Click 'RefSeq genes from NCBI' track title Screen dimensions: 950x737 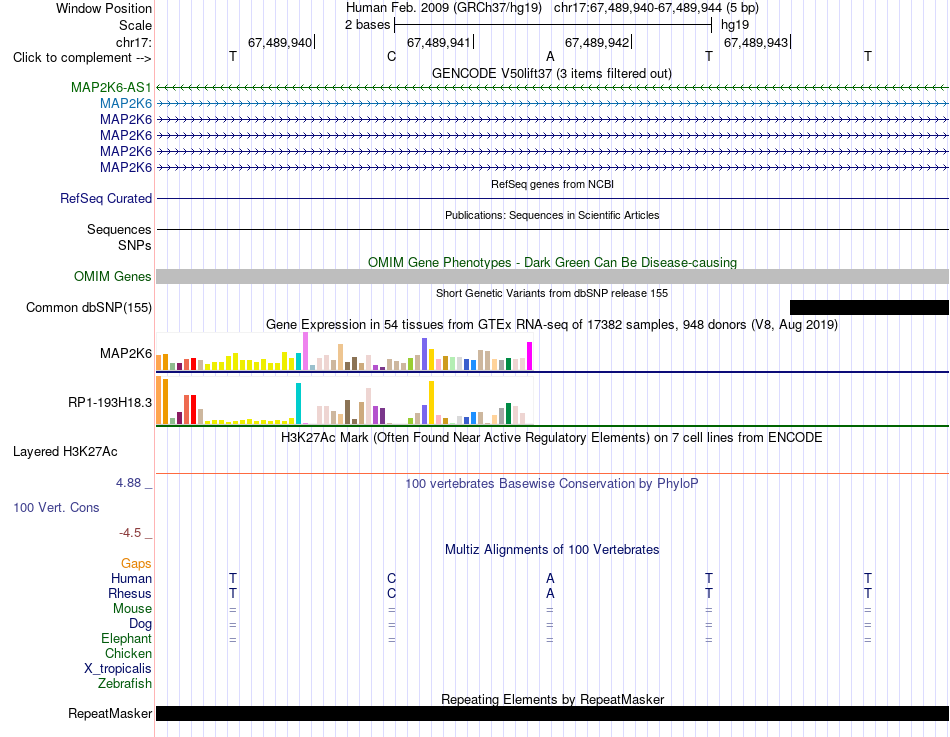pyautogui.click(x=553, y=184)
